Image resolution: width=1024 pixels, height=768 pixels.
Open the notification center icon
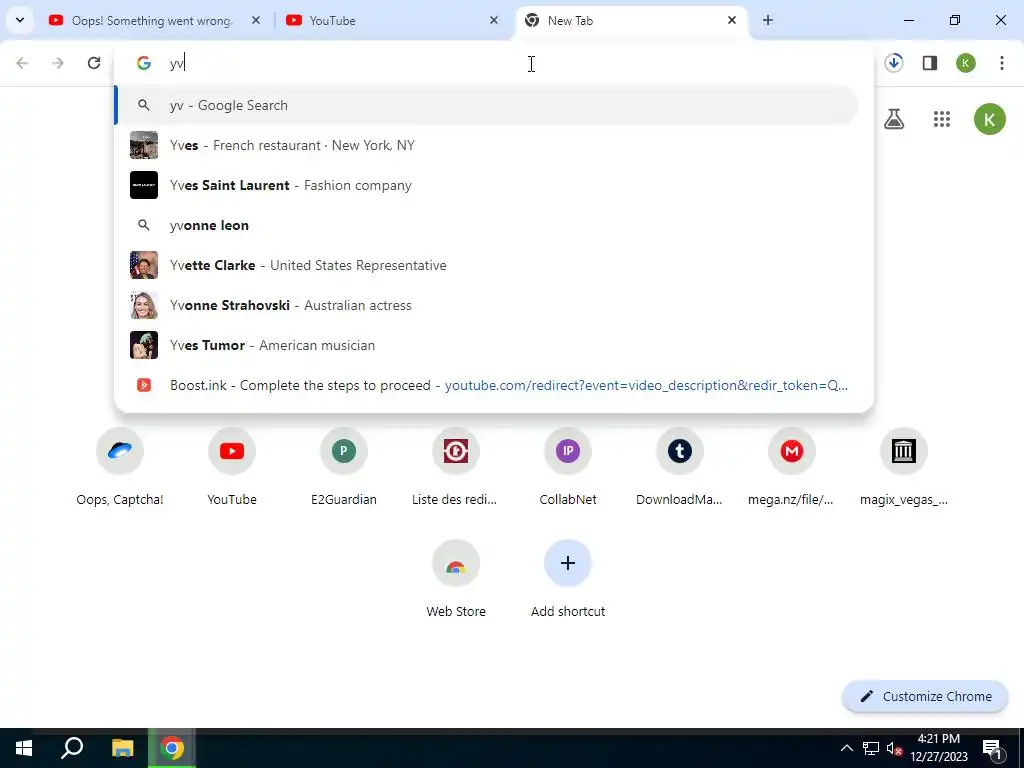(x=992, y=748)
